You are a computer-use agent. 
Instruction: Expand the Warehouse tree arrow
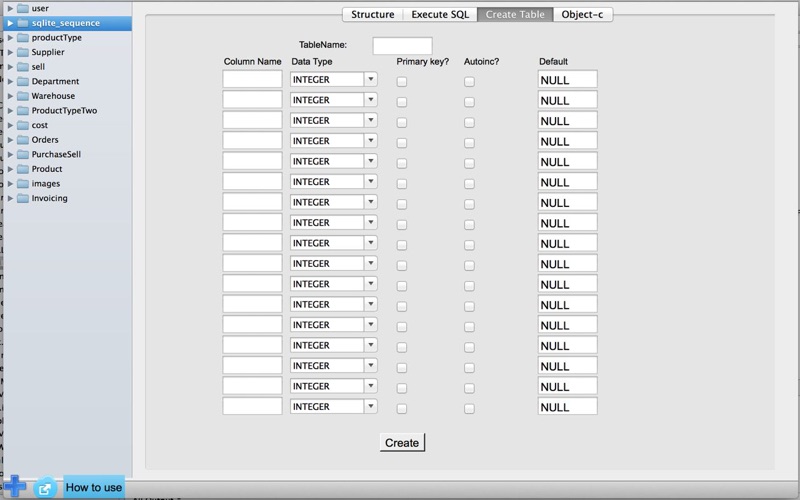coord(10,96)
